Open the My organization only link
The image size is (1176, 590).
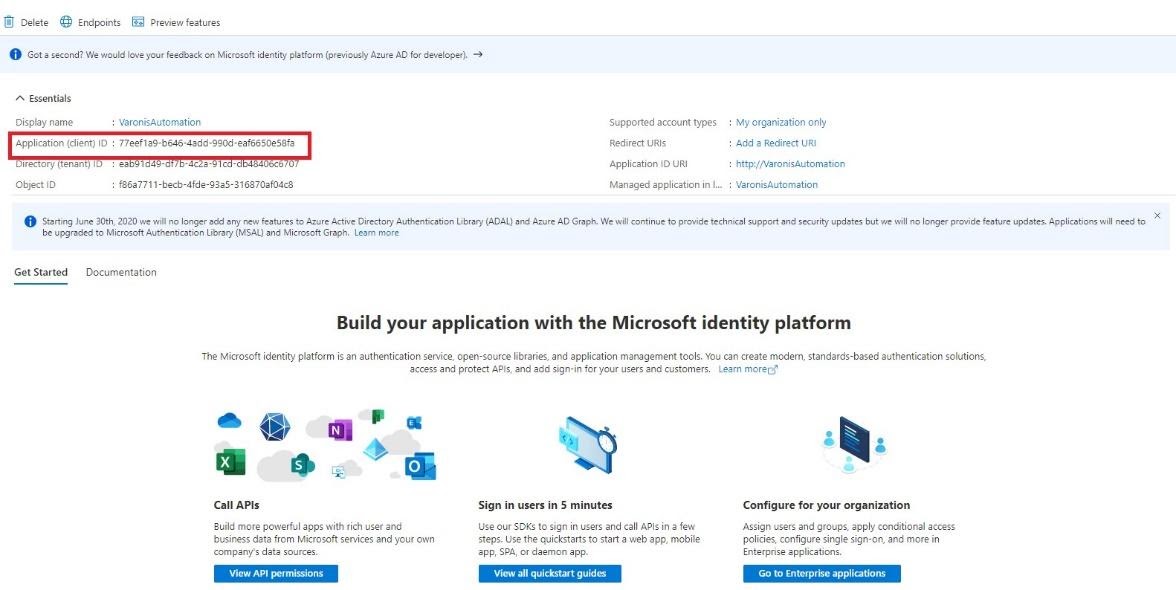coord(781,122)
